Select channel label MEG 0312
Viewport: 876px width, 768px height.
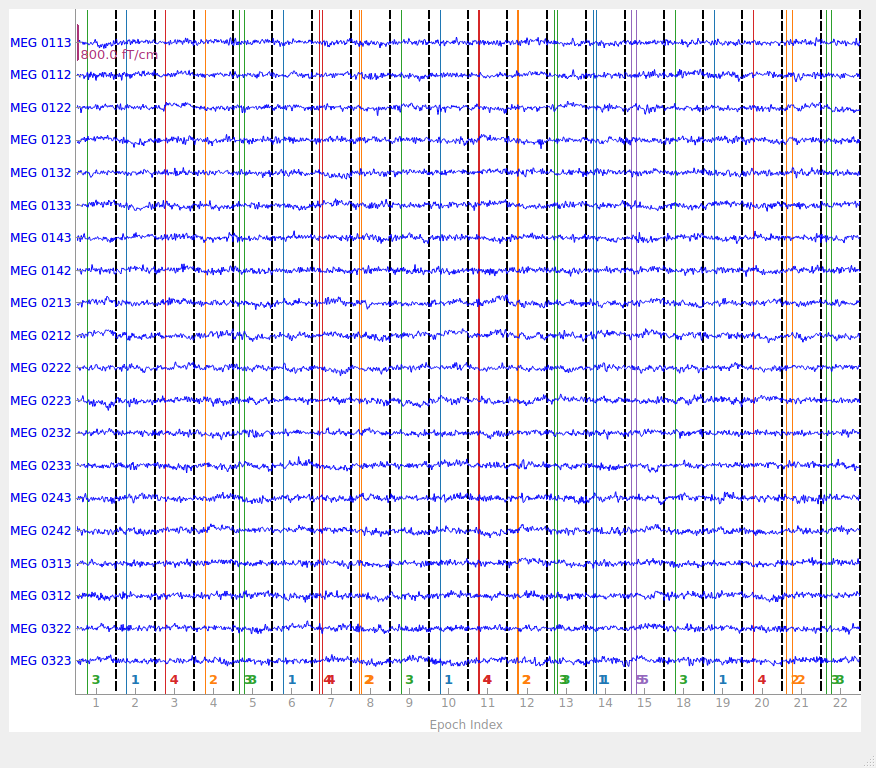click(41, 596)
